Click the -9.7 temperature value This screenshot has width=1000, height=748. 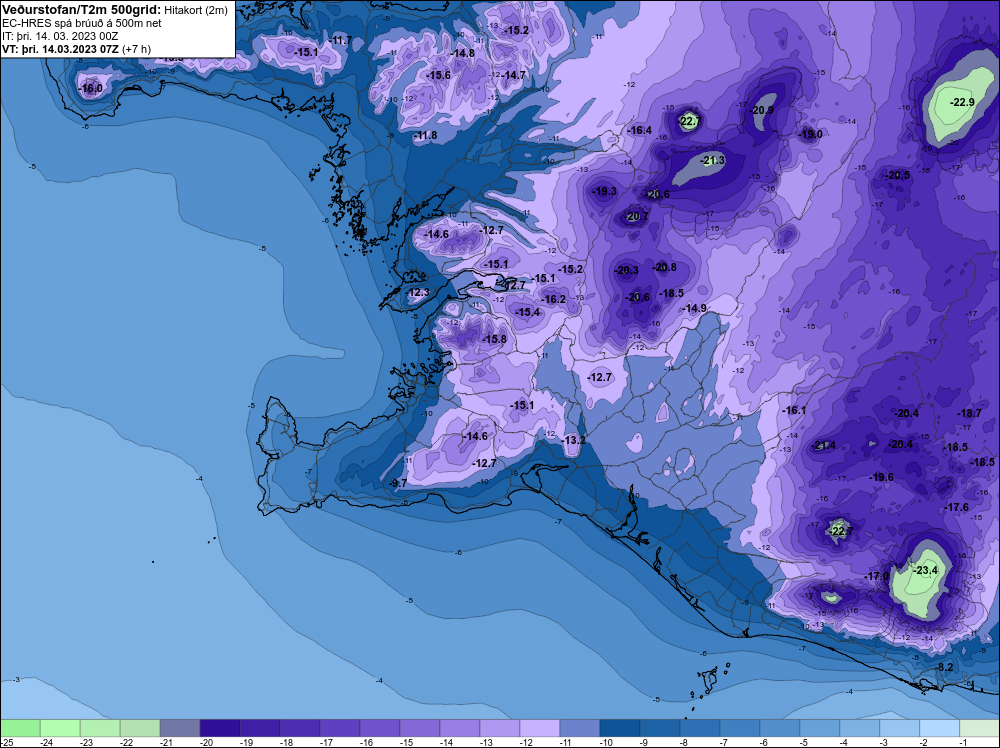pos(398,483)
